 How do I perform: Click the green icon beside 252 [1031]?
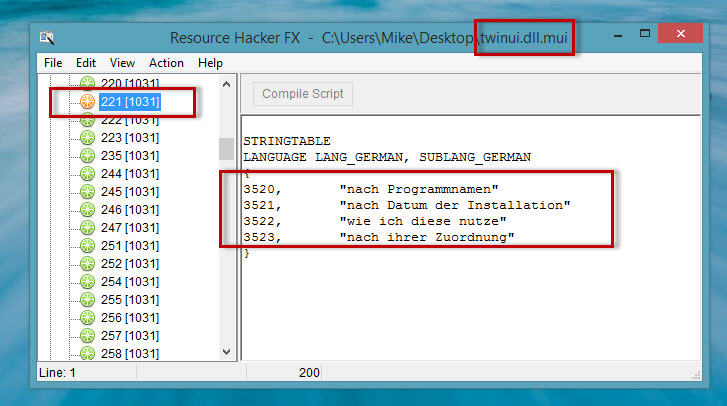coord(87,264)
